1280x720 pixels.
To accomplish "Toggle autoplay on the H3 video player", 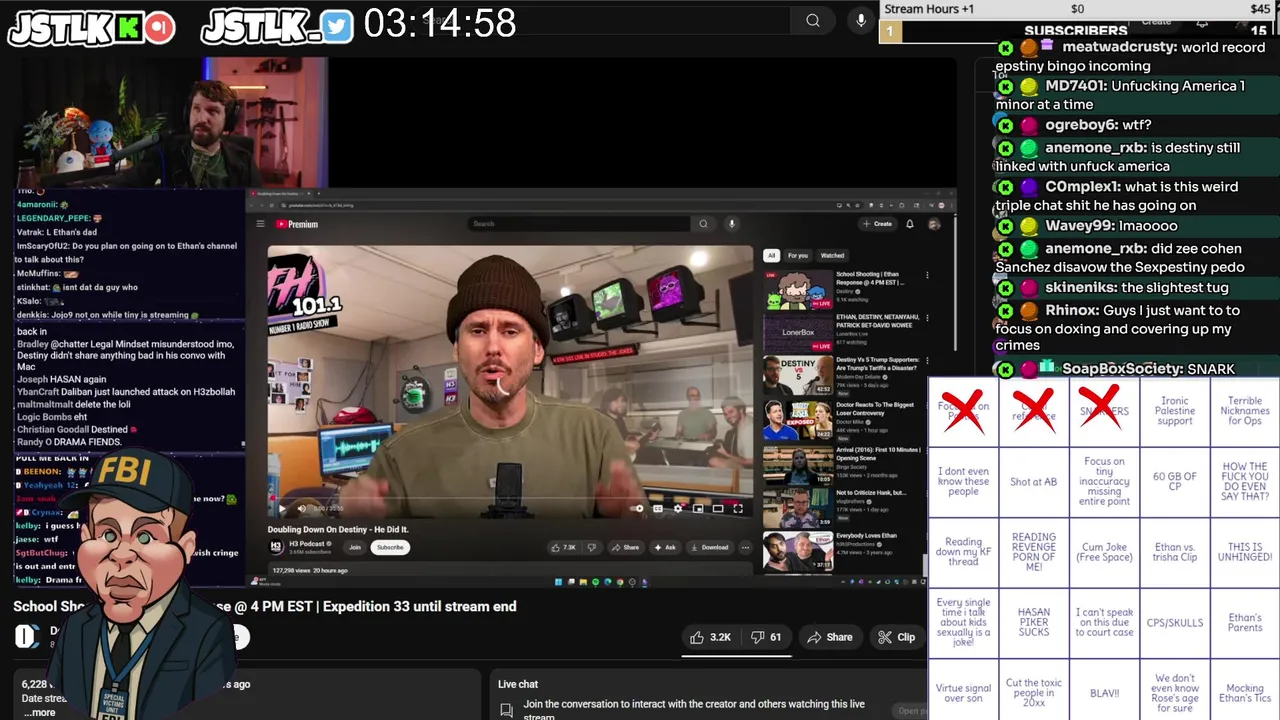I will click(x=638, y=508).
